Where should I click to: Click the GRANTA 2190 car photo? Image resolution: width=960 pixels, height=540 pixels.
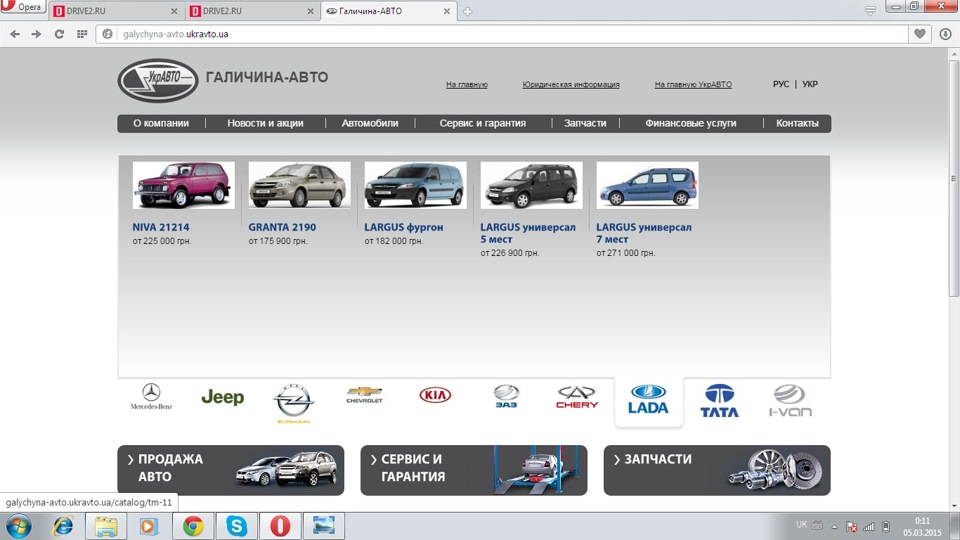[x=299, y=185]
